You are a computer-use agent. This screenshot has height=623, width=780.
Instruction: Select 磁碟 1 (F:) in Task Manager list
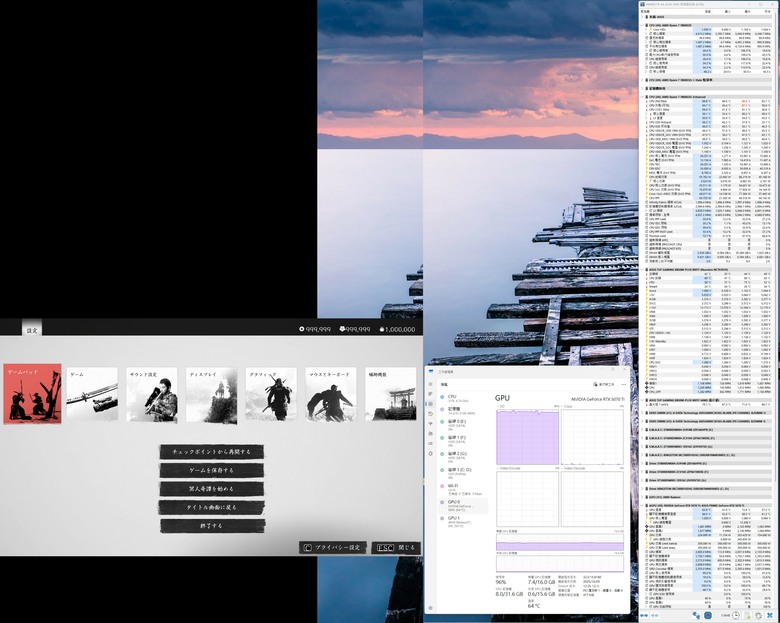click(x=464, y=441)
